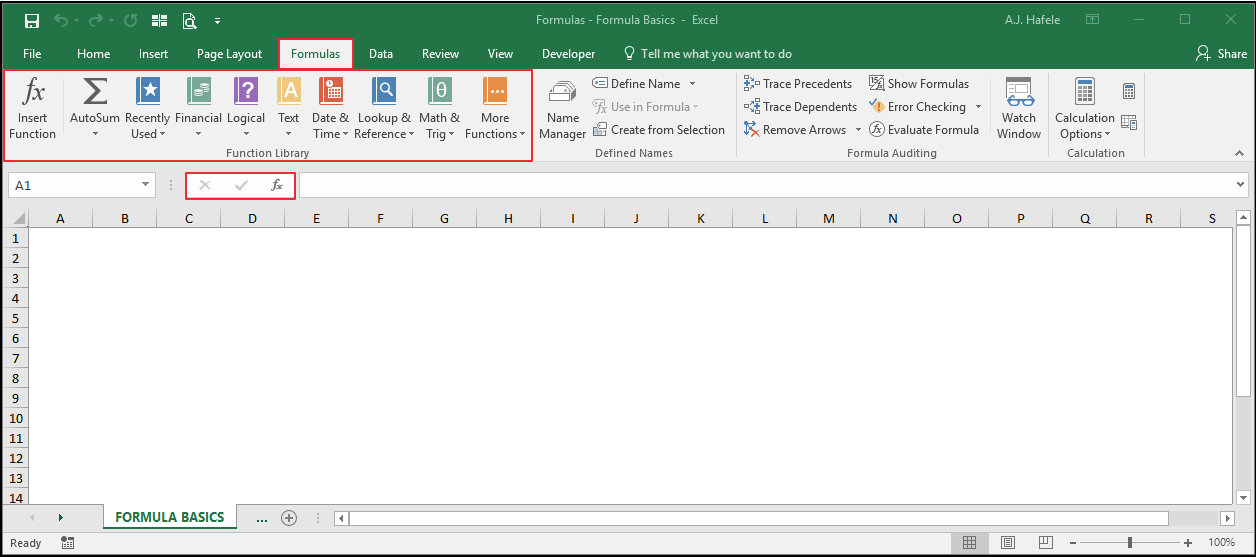Click the Calculate Now icon
Image resolution: width=1256 pixels, height=557 pixels.
1129,91
